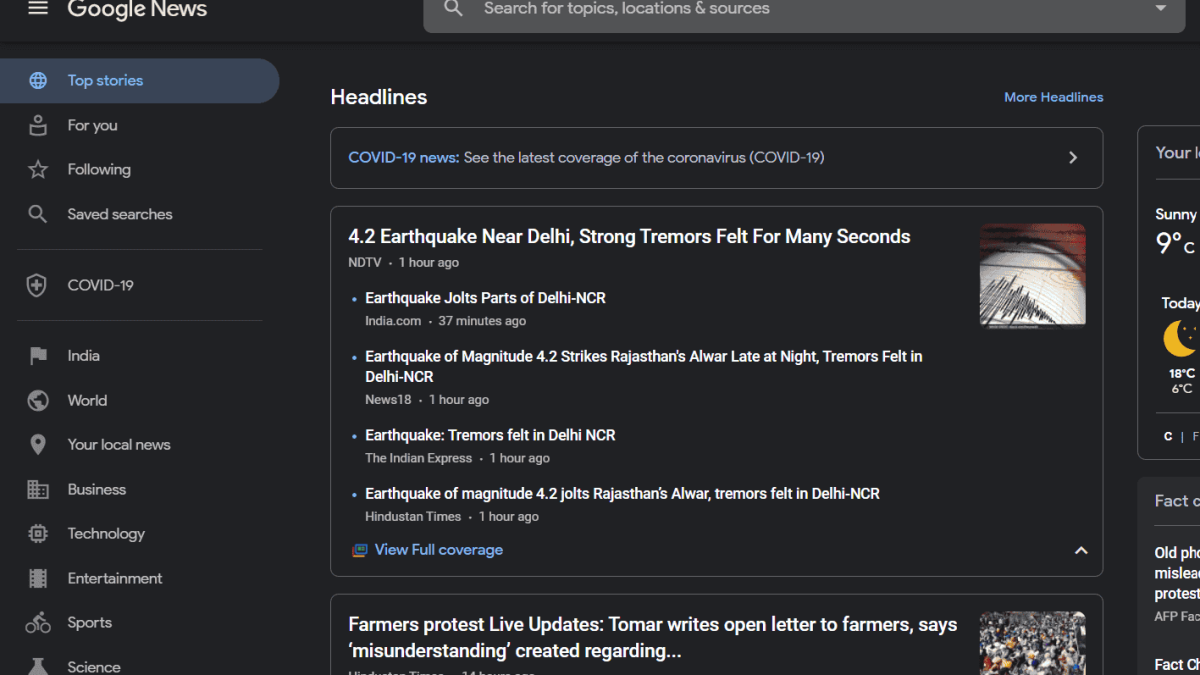Open 4.2 Earthquake Near Delhi headline
The width and height of the screenshot is (1200, 675).
tap(629, 237)
